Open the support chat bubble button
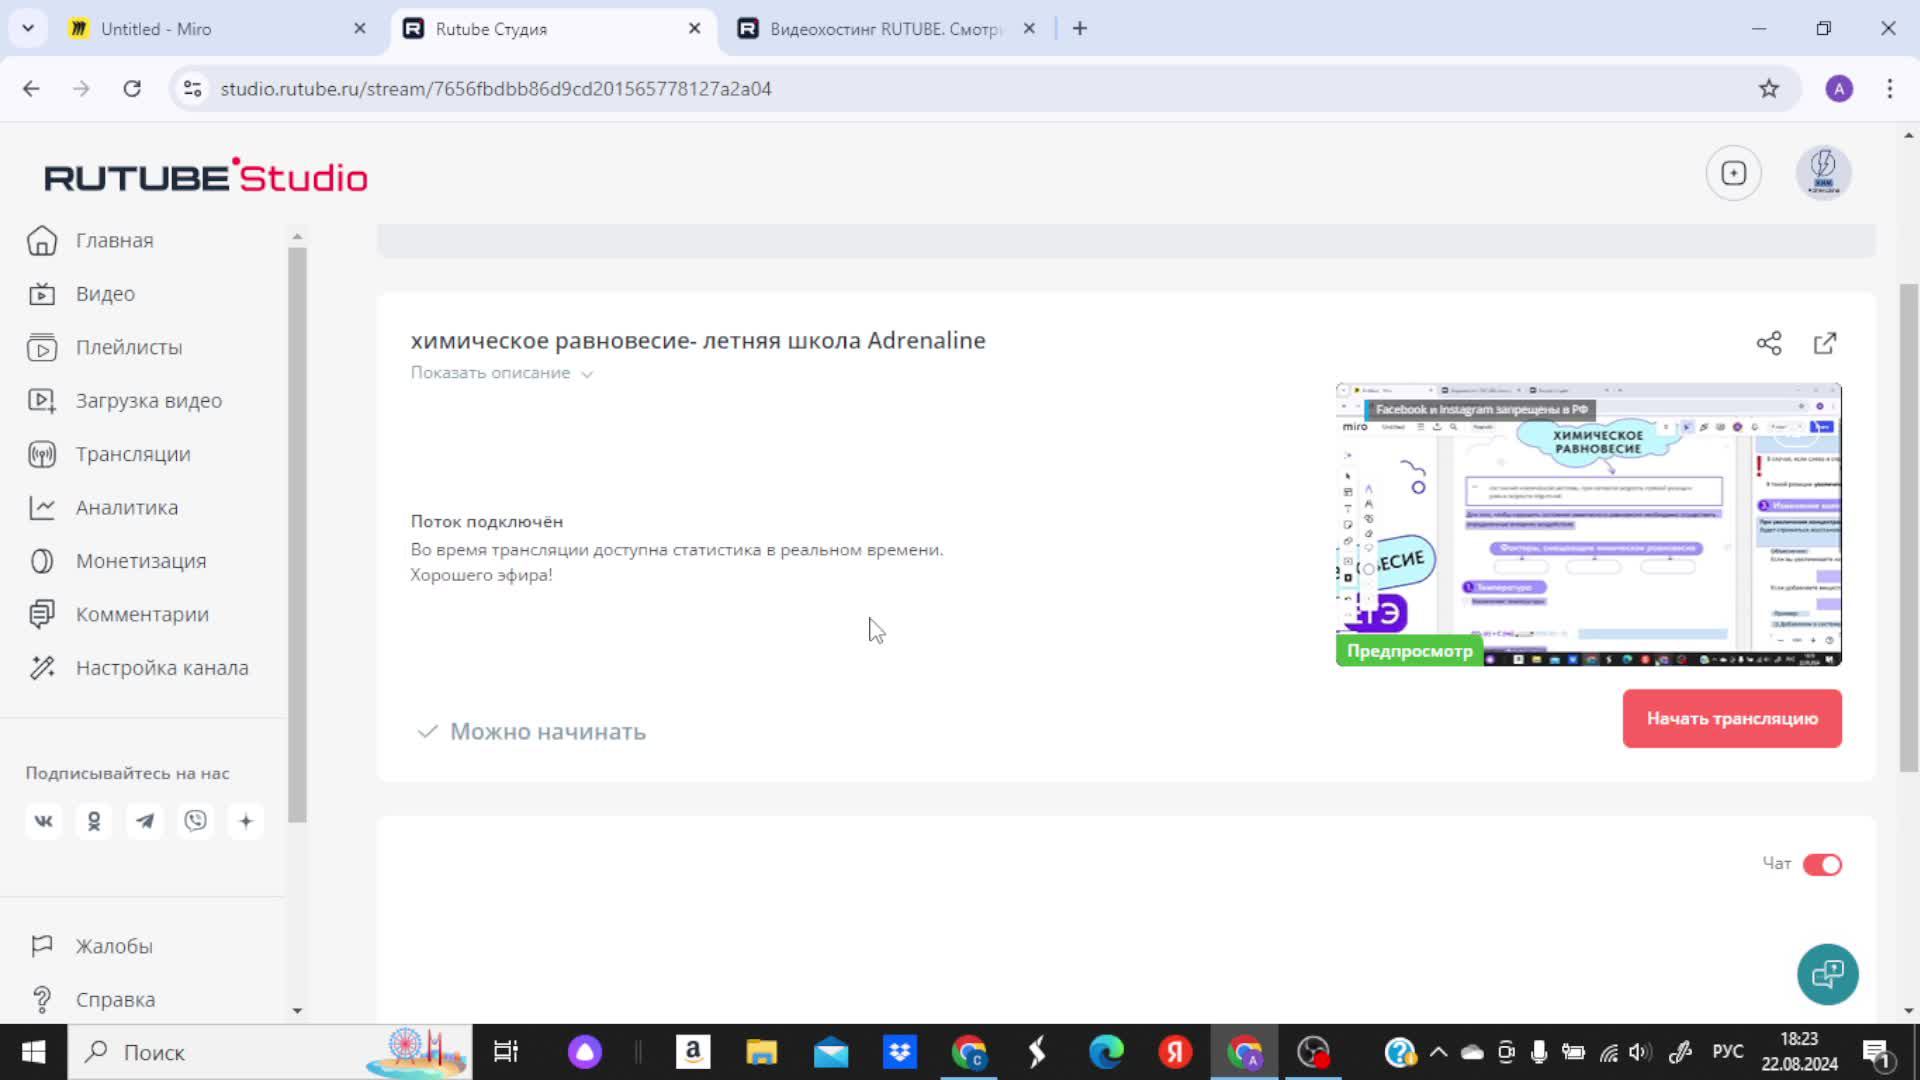1920x1080 pixels. [1827, 974]
